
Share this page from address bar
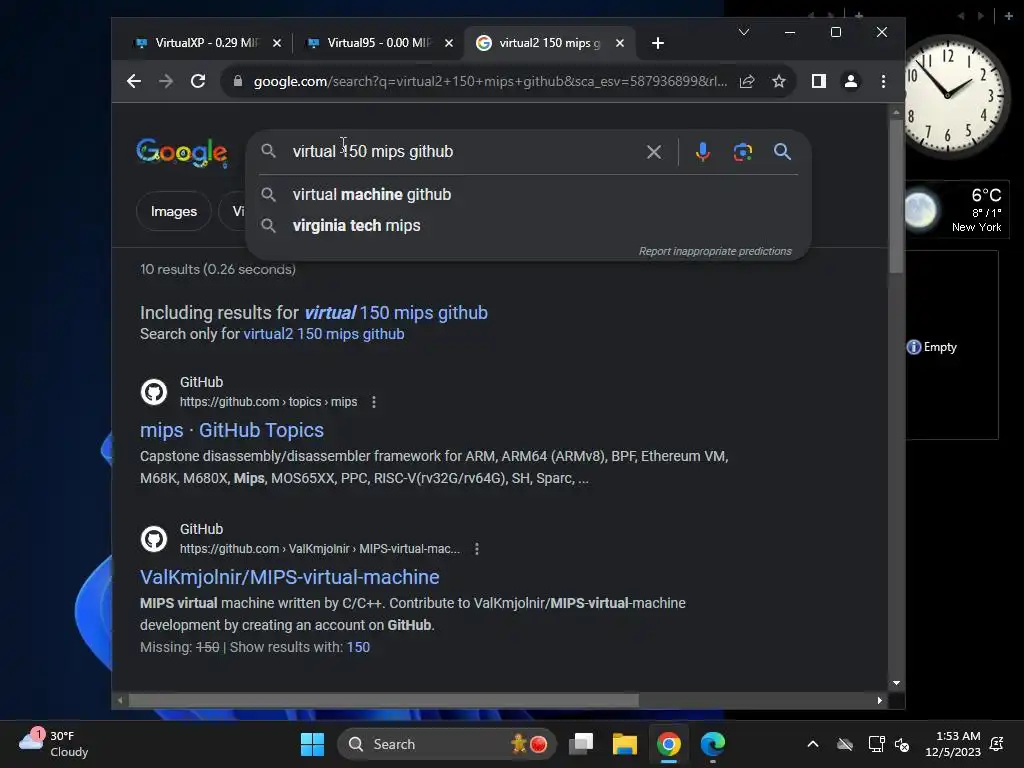tap(747, 81)
